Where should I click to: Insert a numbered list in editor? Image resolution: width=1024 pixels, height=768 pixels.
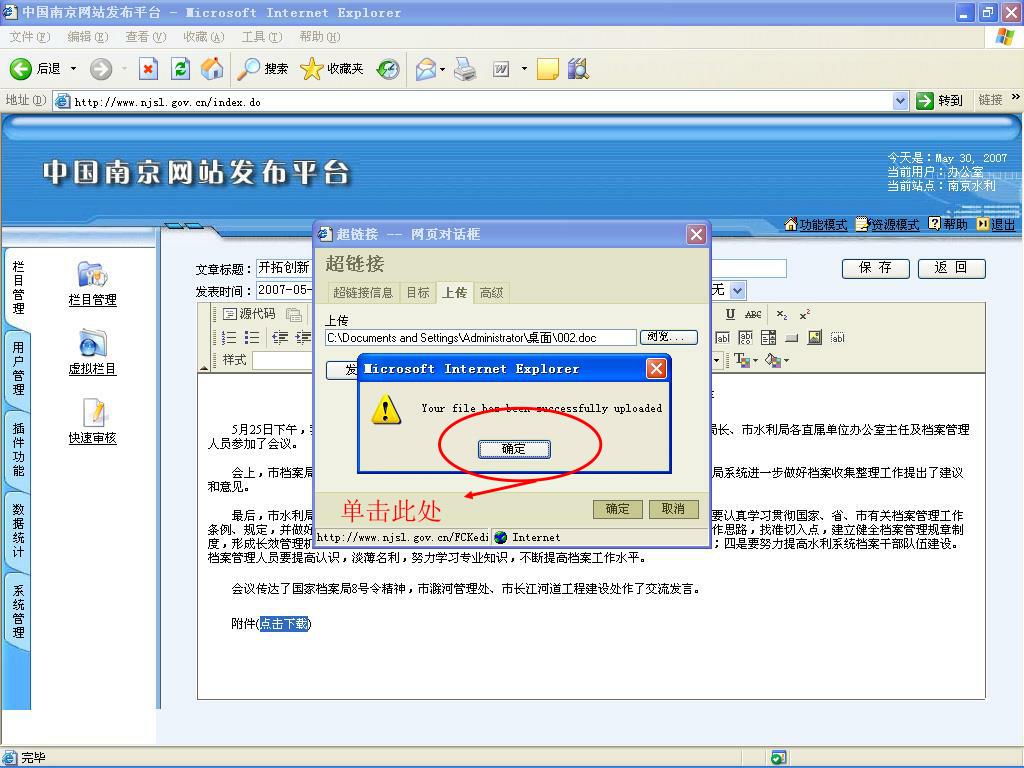pyautogui.click(x=229, y=338)
